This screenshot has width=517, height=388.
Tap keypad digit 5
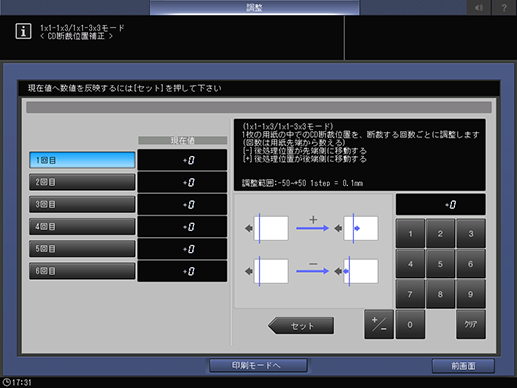[x=440, y=264]
